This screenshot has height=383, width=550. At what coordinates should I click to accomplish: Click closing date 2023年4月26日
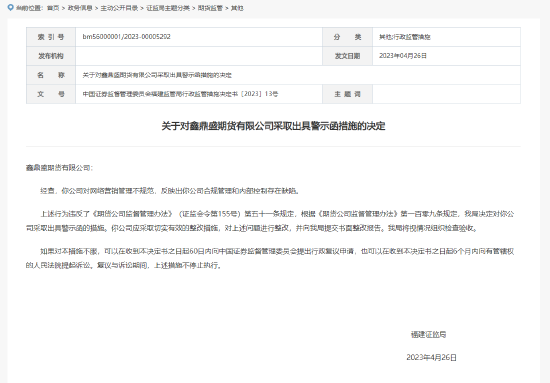coord(431,357)
